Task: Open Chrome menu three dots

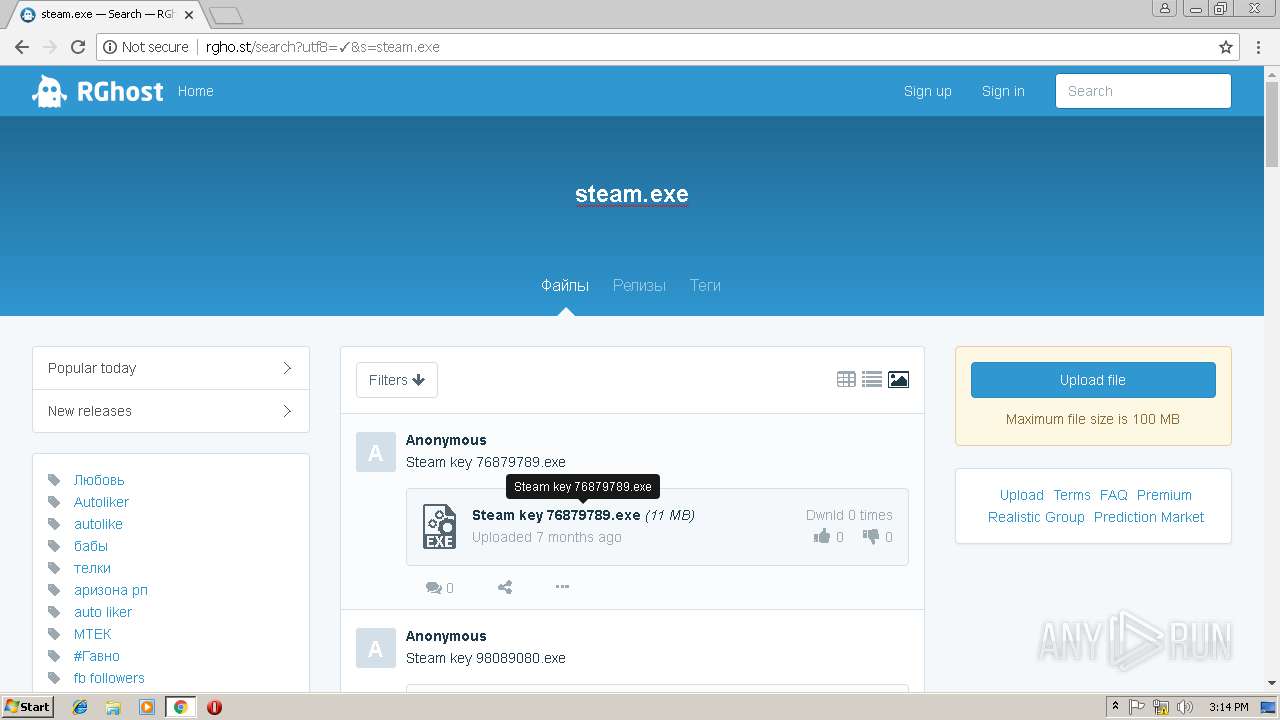Action: (x=1258, y=47)
